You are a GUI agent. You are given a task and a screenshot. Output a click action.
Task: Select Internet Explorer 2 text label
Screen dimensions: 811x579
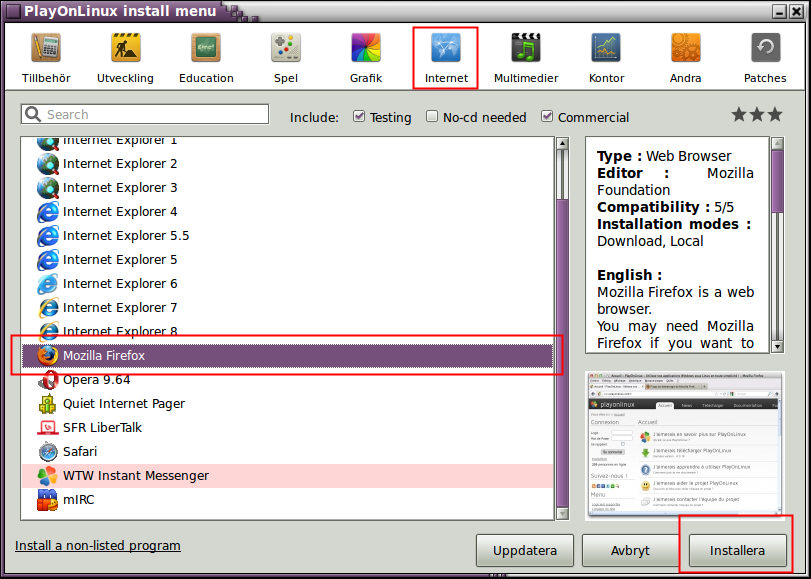tap(120, 164)
